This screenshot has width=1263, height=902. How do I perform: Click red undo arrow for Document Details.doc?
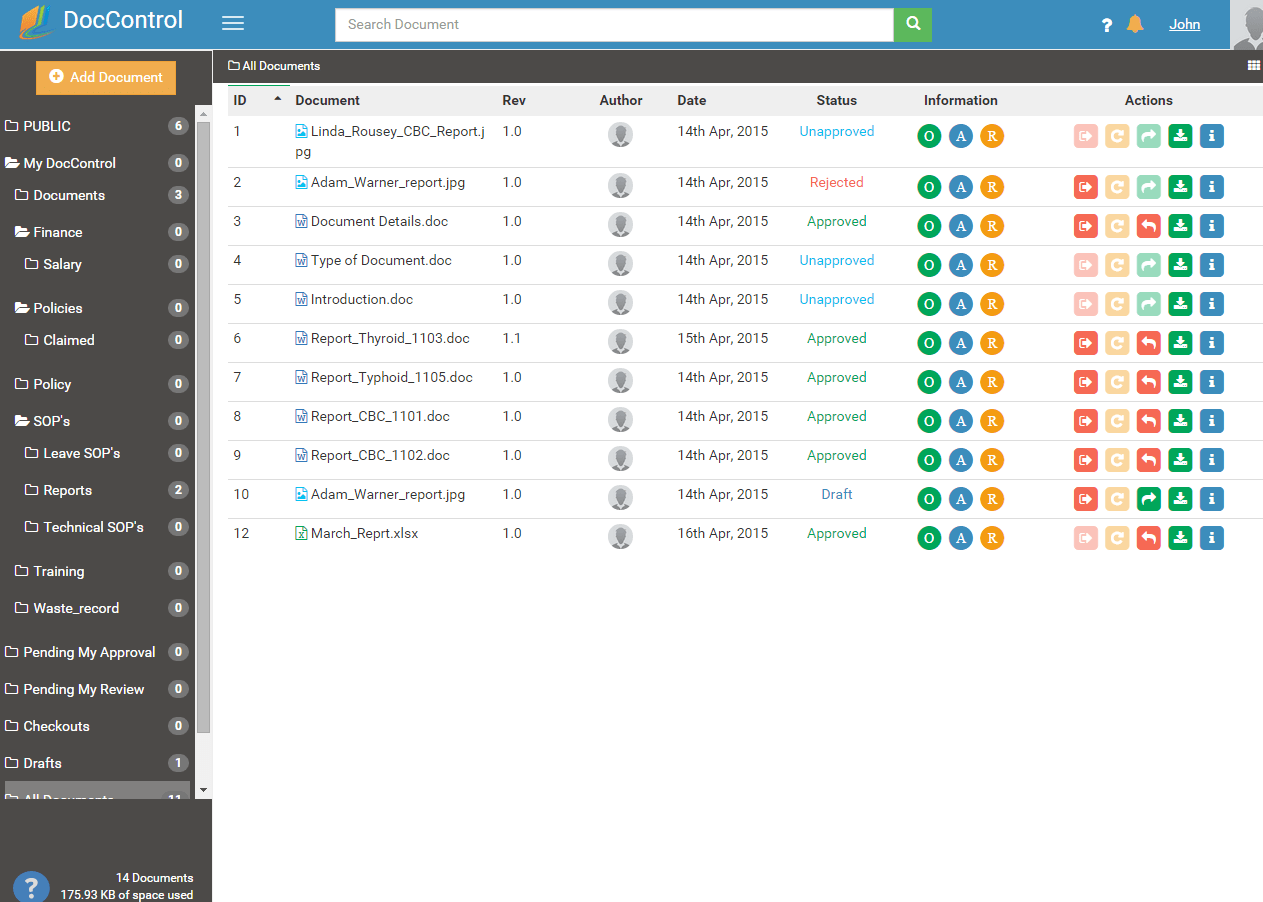(1149, 226)
